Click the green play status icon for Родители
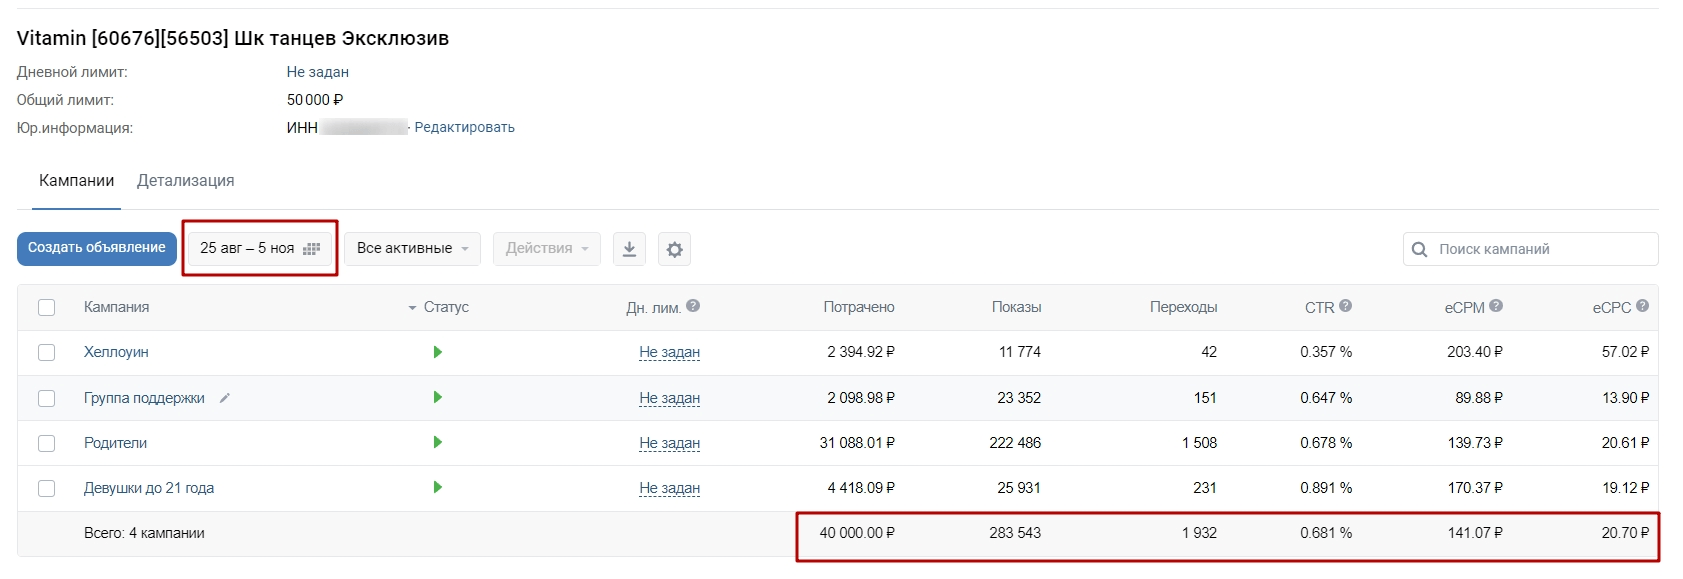 pos(437,442)
